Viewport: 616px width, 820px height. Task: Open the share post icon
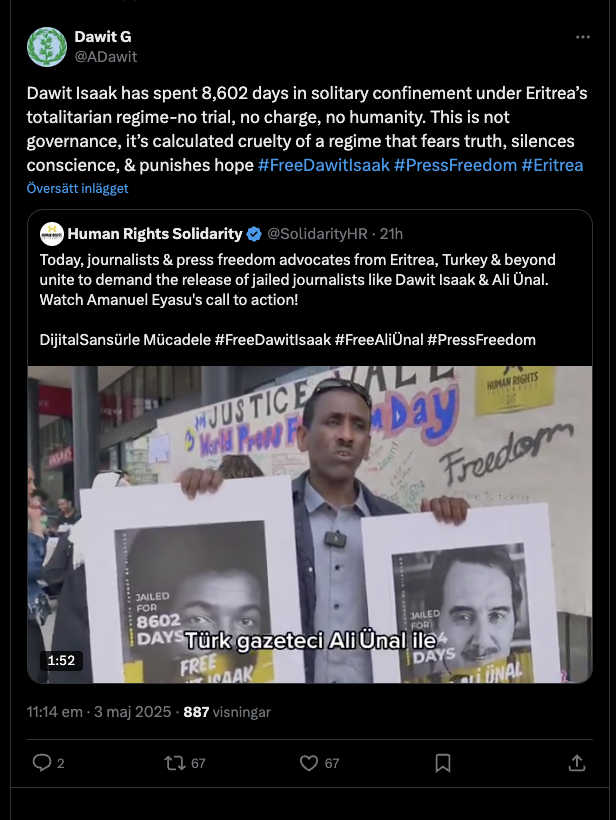(576, 763)
